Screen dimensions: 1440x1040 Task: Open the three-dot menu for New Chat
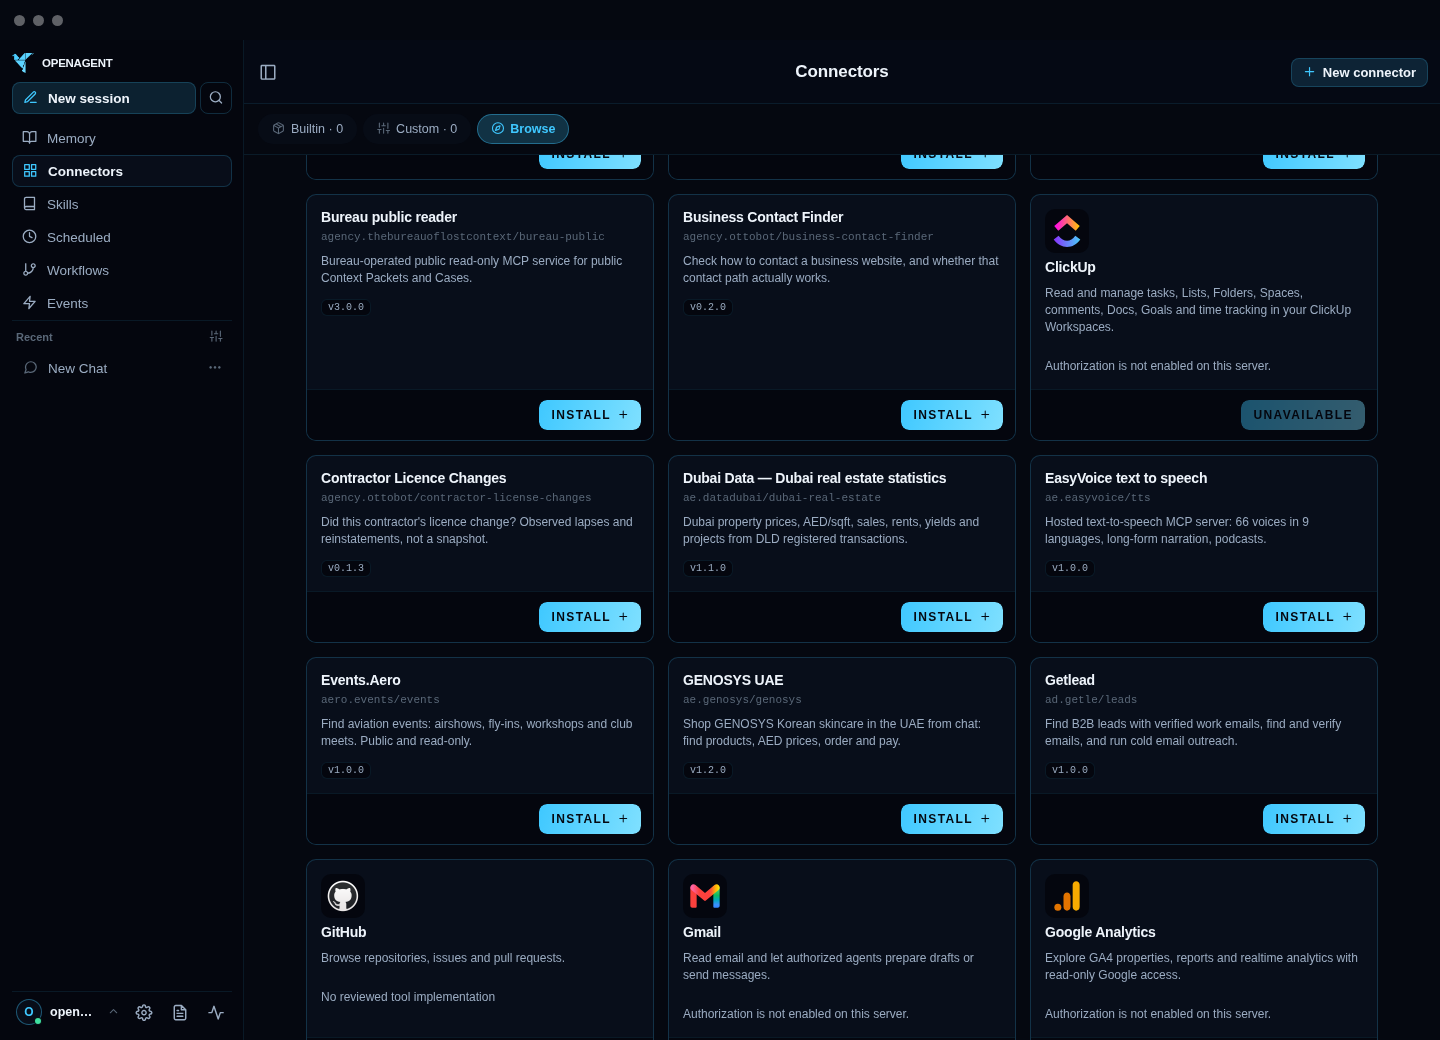[215, 368]
